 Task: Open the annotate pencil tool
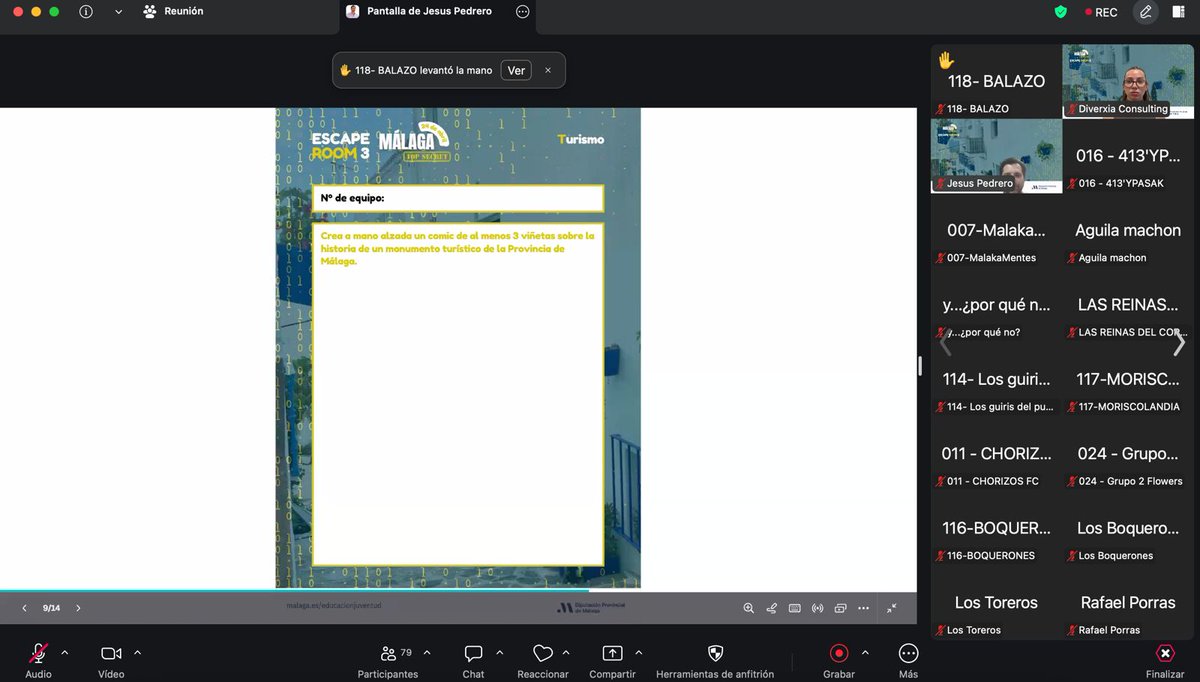coord(1146,12)
